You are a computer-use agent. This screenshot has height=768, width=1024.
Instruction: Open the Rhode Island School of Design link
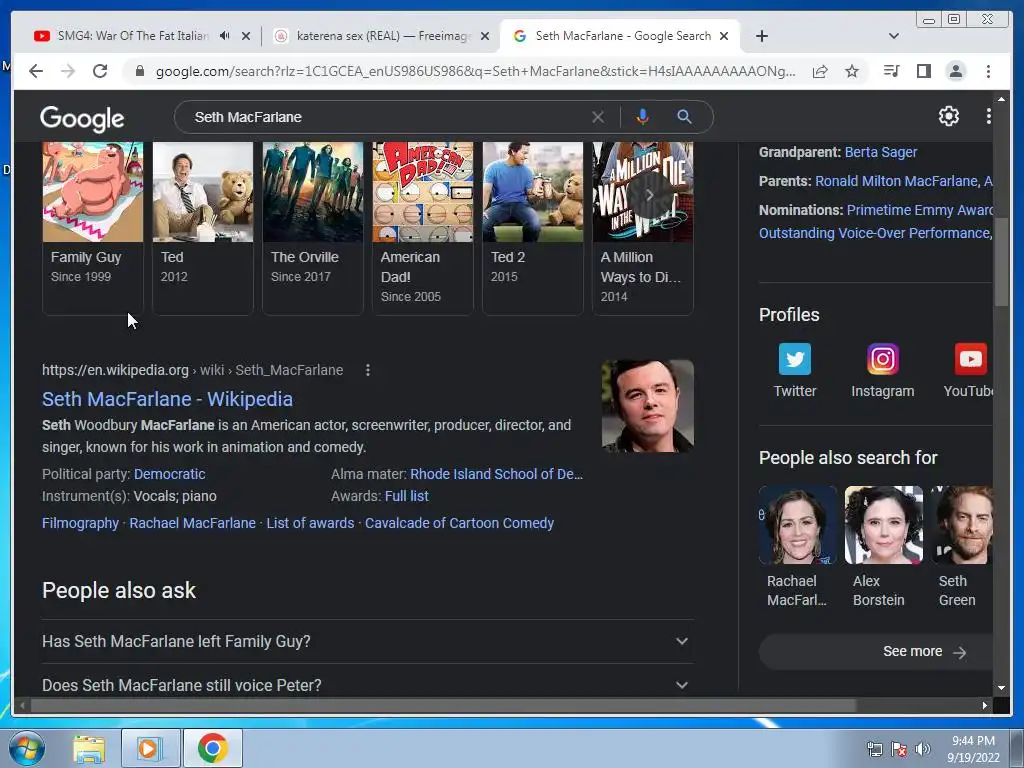point(496,474)
